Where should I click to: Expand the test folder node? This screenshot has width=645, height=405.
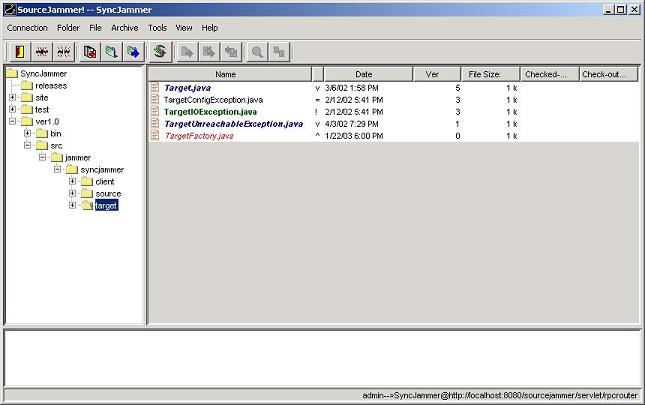(12, 109)
